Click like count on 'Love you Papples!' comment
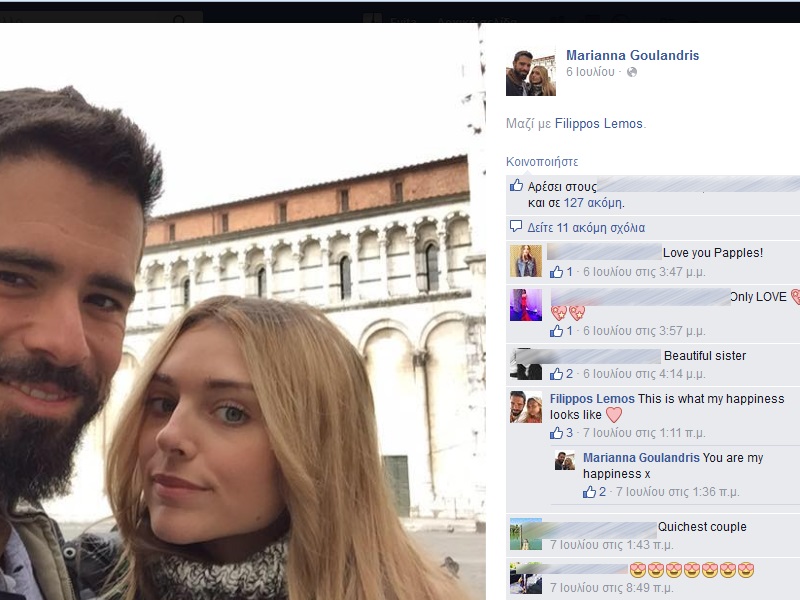The image size is (800, 600). (561, 272)
